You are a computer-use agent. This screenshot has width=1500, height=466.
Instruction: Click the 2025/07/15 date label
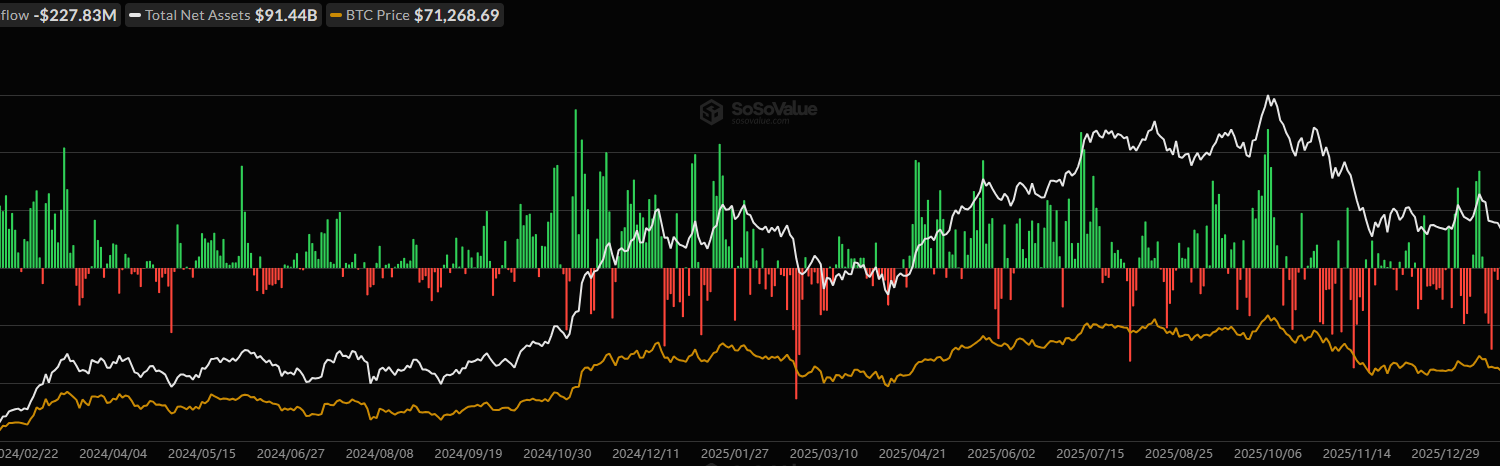coord(1089,452)
